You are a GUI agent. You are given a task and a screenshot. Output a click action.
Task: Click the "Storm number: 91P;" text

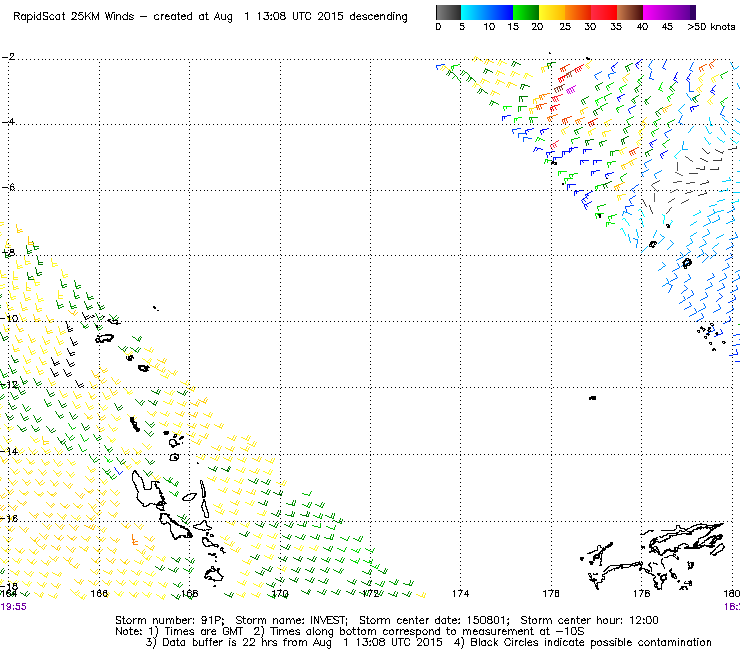170,620
